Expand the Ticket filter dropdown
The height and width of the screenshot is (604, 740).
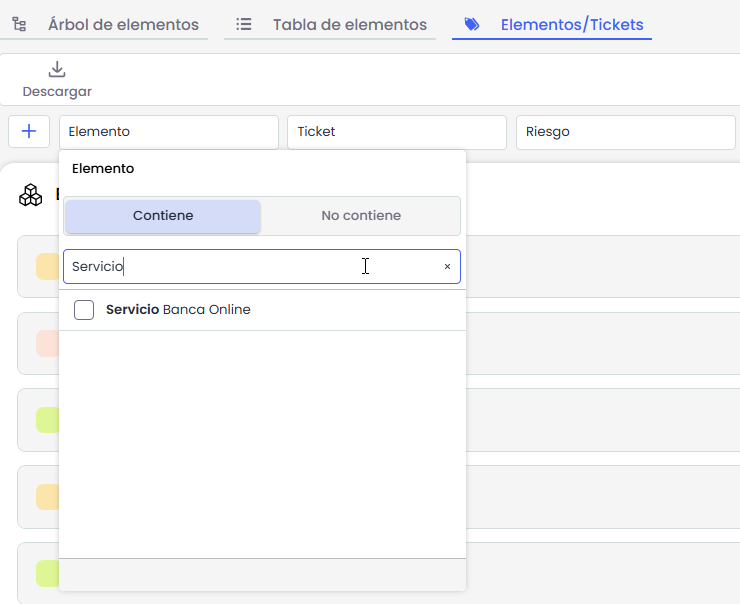point(396,132)
